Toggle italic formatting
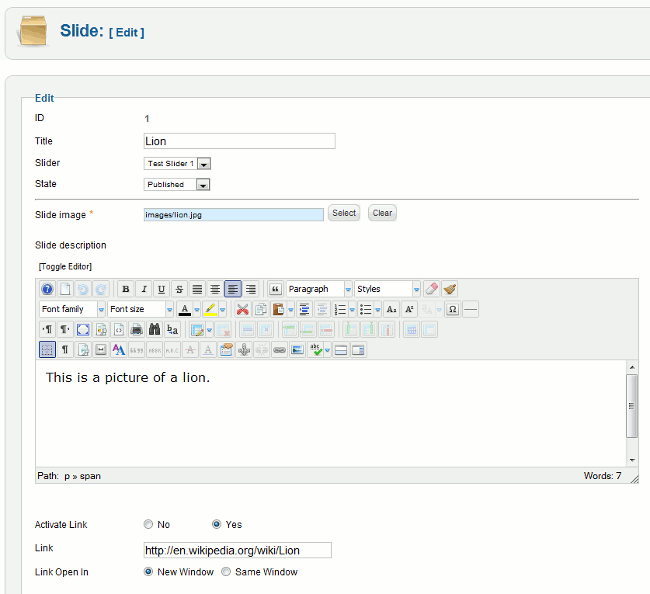The height and width of the screenshot is (594, 650). tap(144, 289)
